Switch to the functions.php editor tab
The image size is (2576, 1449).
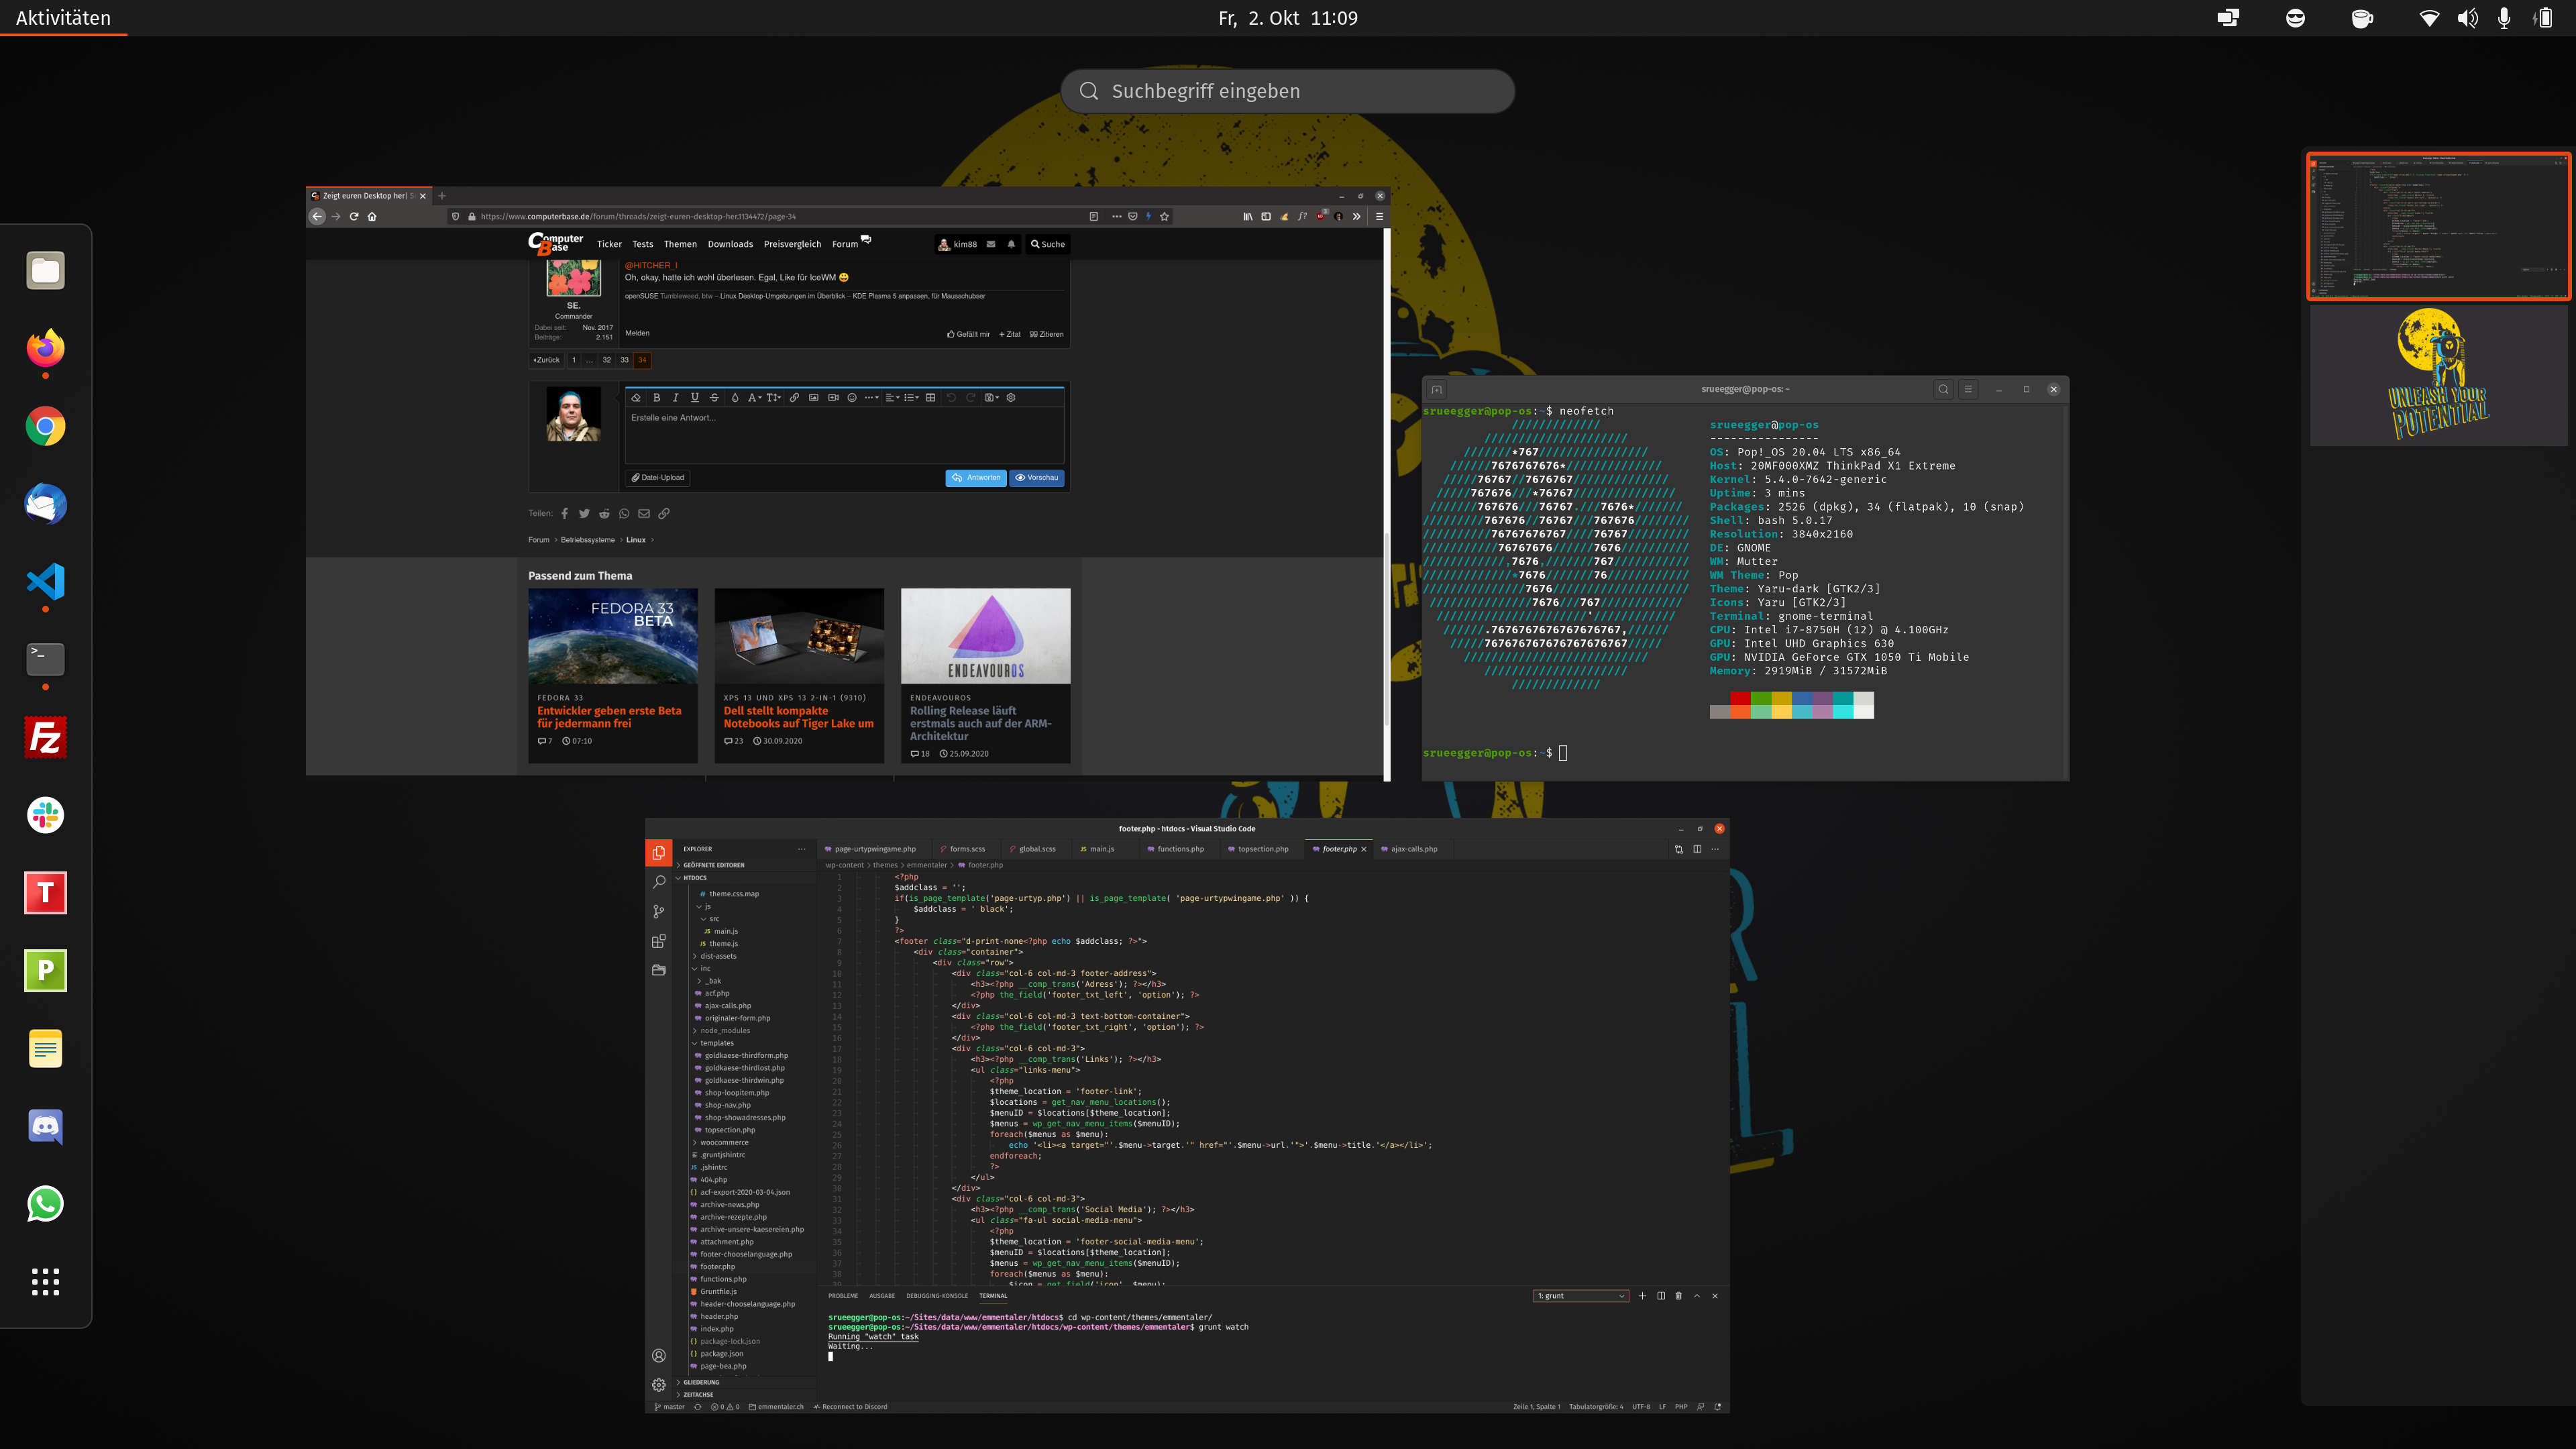coord(1180,849)
